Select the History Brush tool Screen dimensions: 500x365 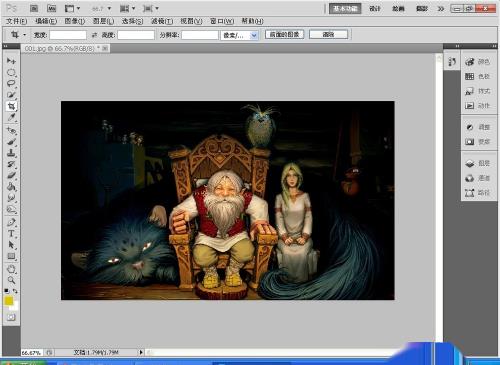11,164
